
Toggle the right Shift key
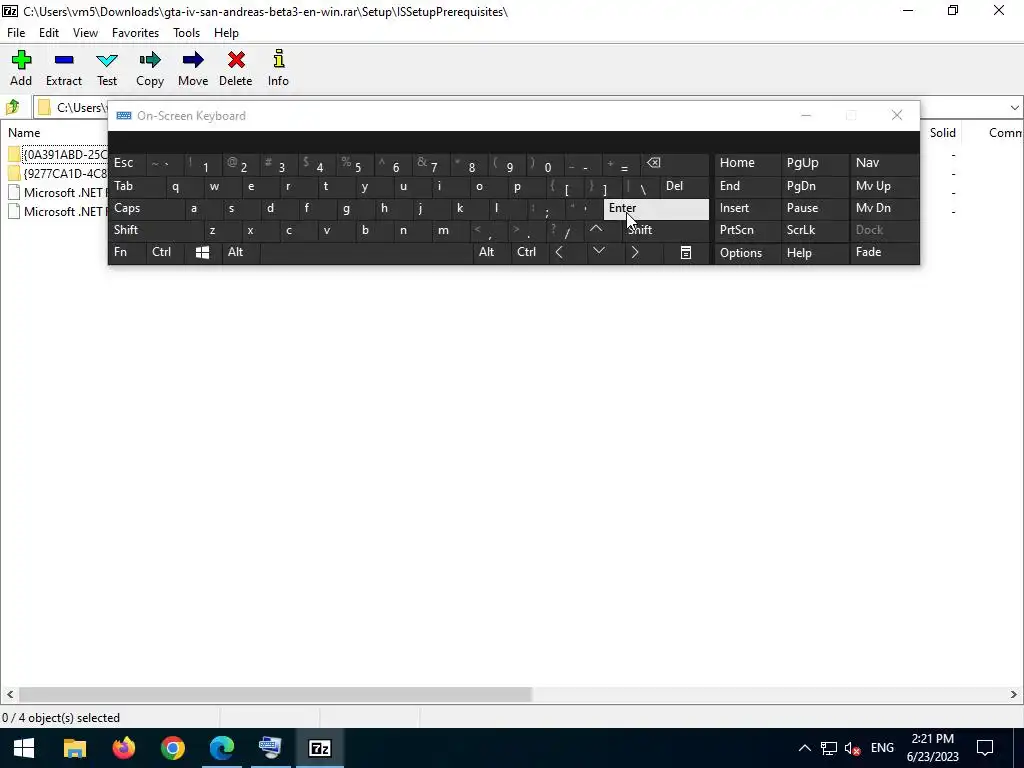tap(665, 230)
